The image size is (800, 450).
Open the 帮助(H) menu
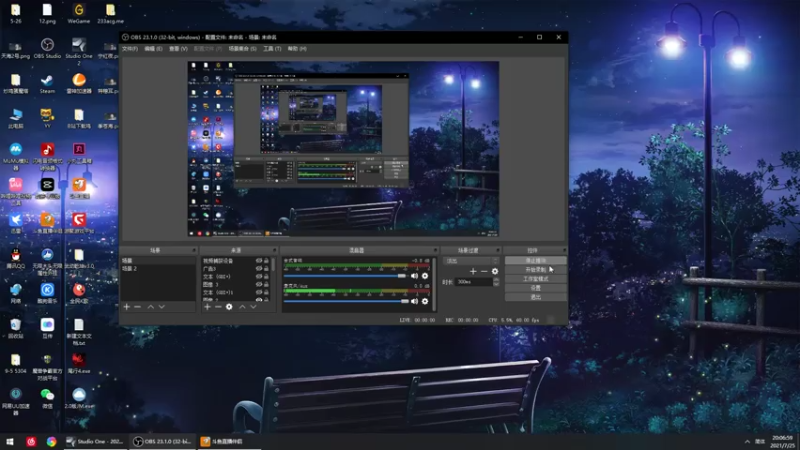(x=297, y=49)
